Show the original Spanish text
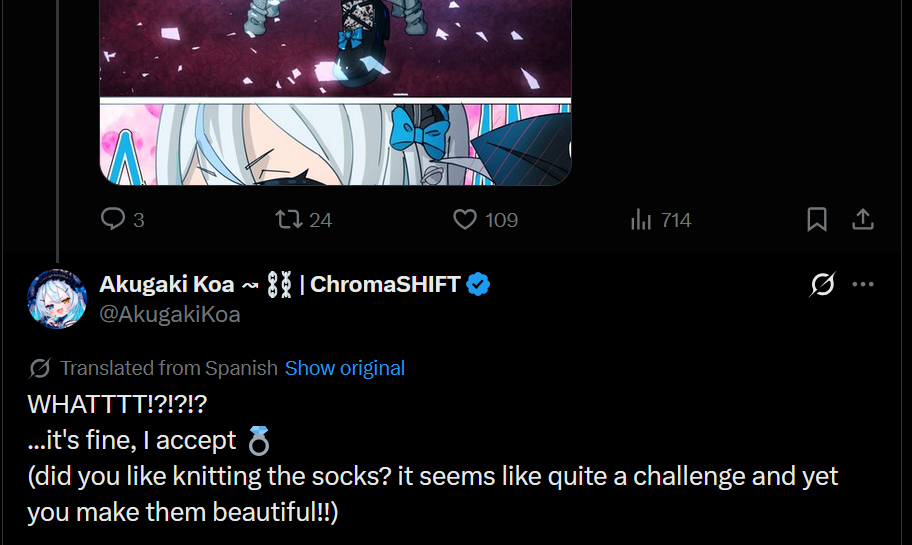Screen dimensions: 912x545 click(345, 368)
